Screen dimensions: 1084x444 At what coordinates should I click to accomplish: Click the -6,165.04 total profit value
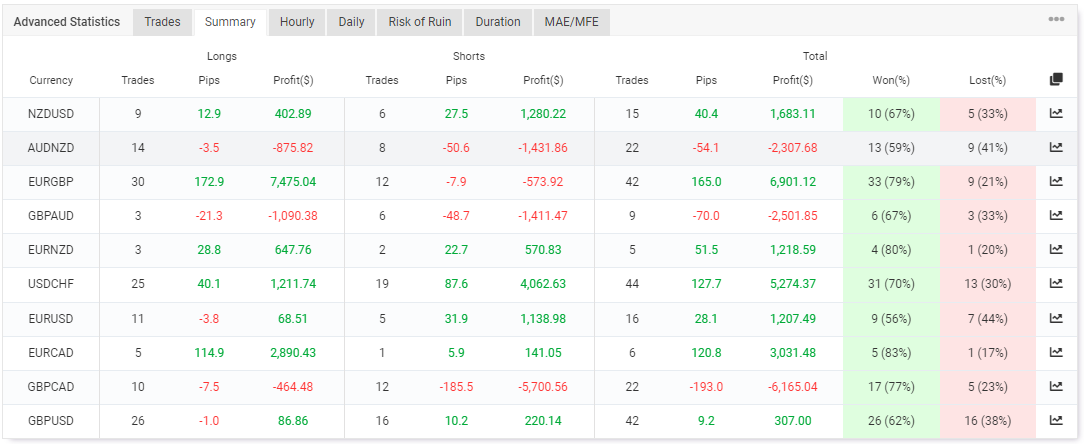[x=792, y=387]
